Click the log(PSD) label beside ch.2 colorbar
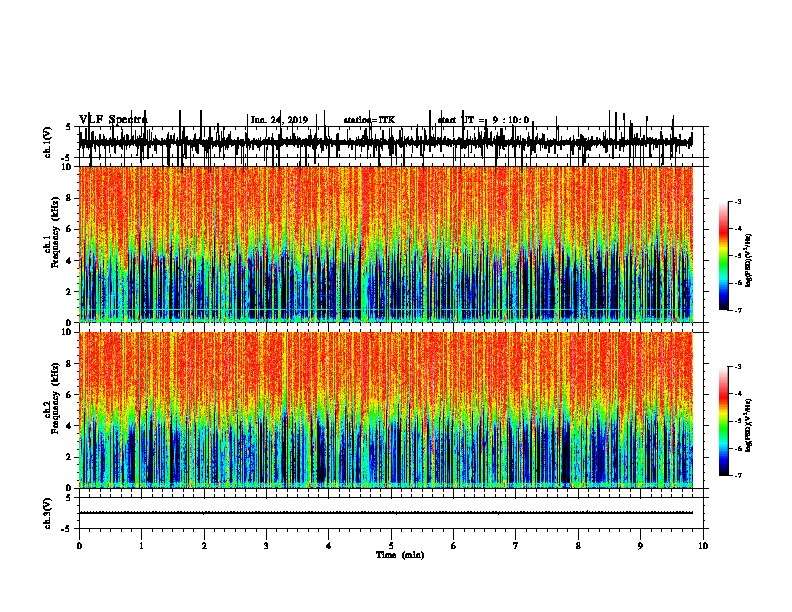Screen dimensions: 792x612 (x=749, y=425)
